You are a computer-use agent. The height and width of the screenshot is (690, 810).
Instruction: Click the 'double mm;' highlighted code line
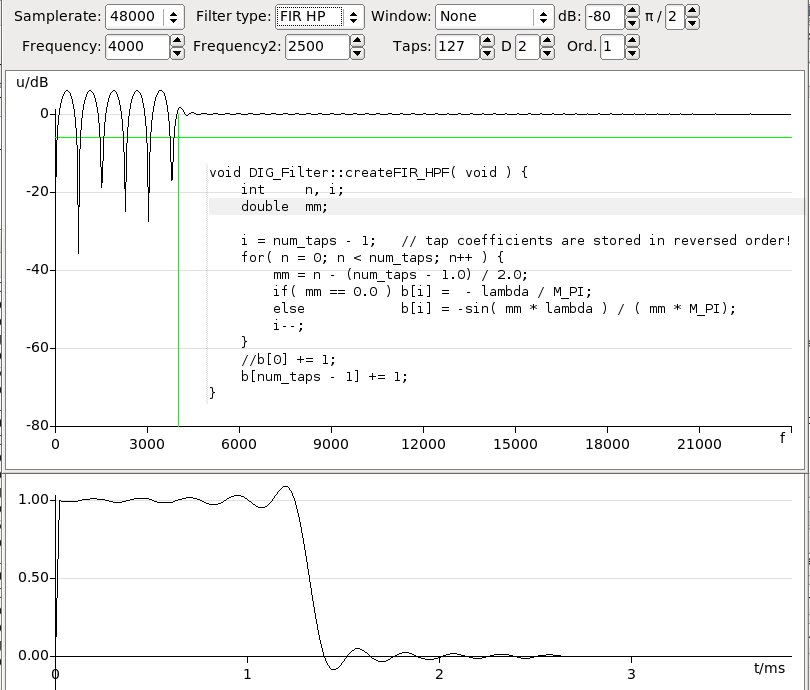click(506, 207)
